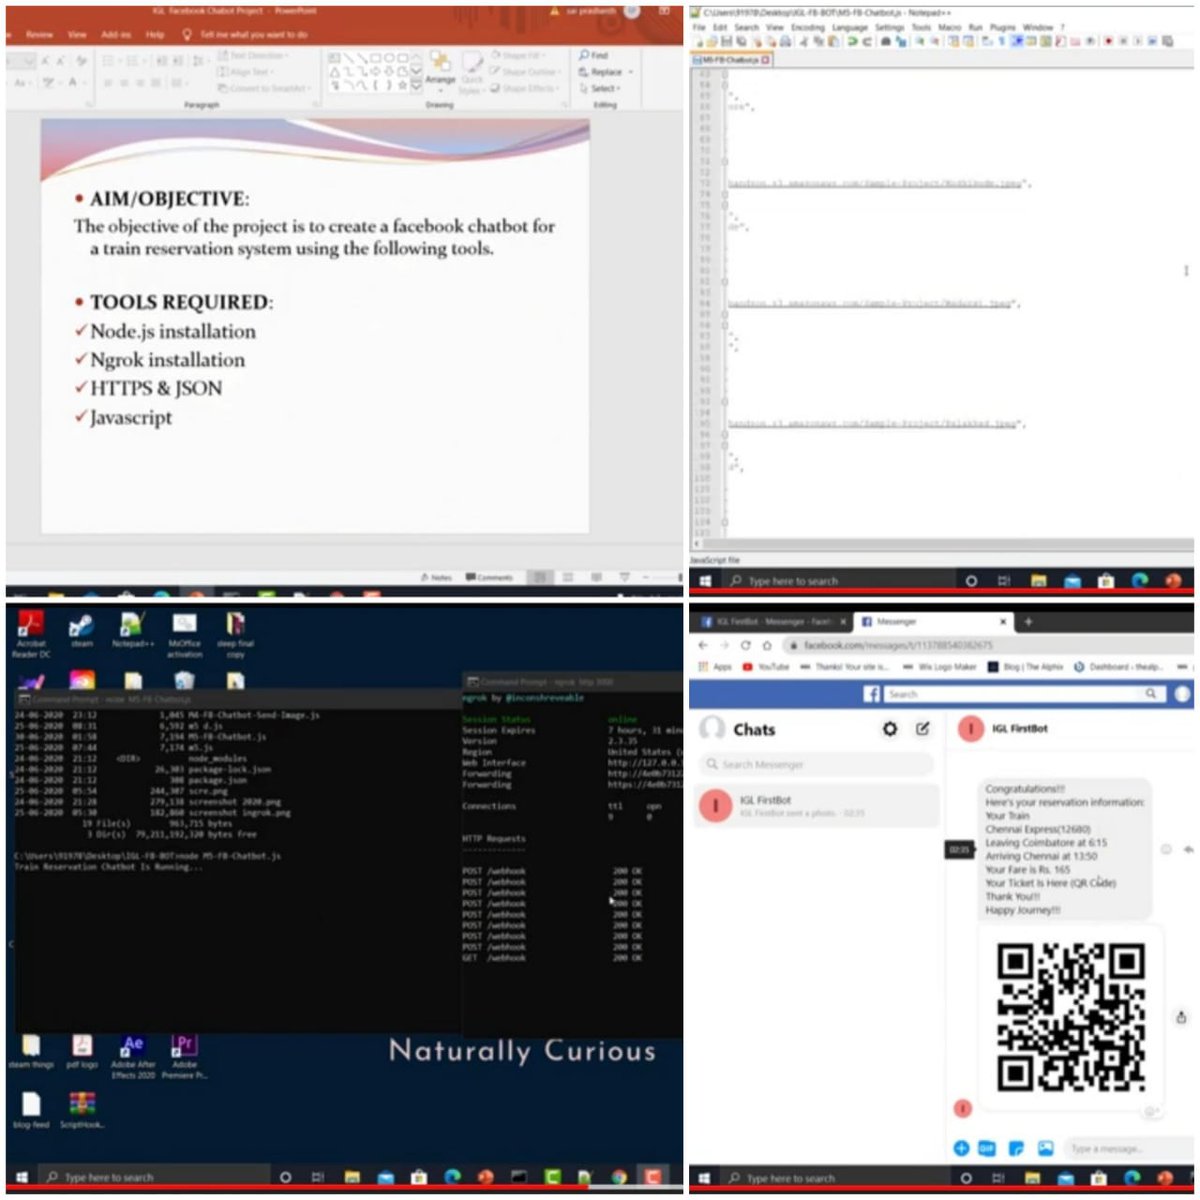Select the ScriptHook desktop icon
The image size is (1200, 1200).
click(82, 1110)
